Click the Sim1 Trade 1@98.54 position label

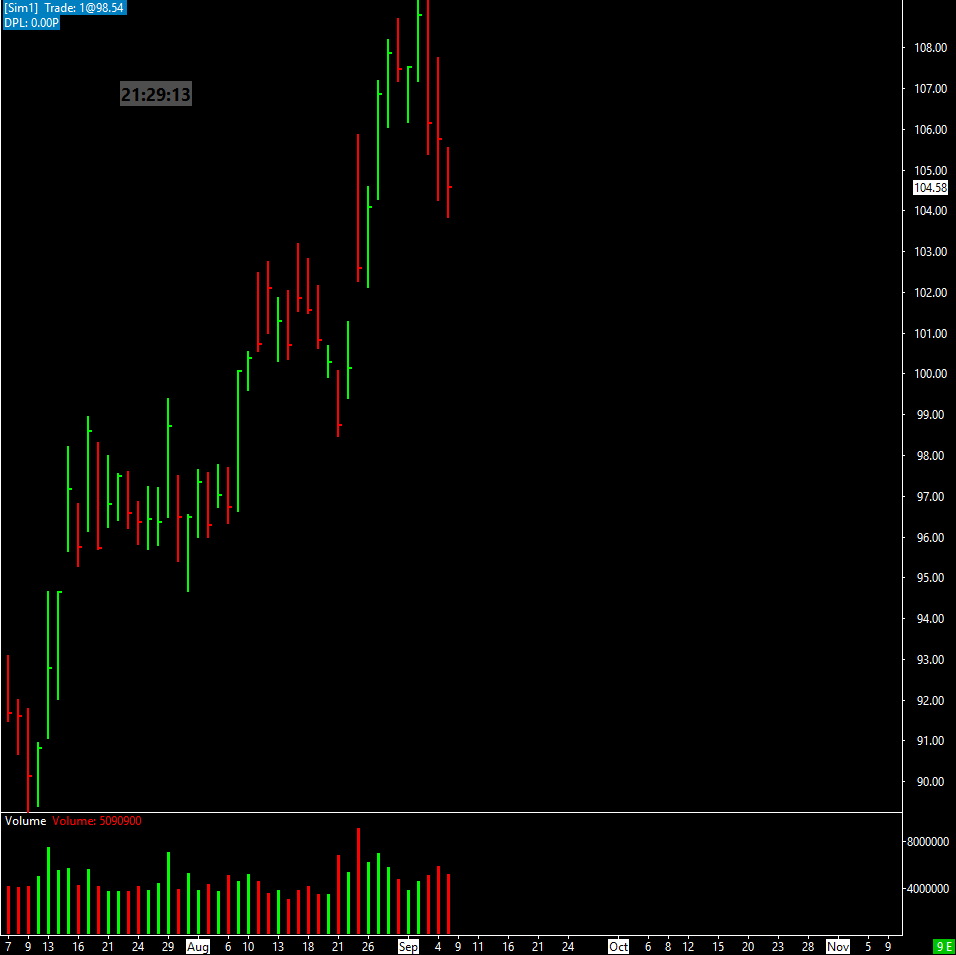coord(64,8)
